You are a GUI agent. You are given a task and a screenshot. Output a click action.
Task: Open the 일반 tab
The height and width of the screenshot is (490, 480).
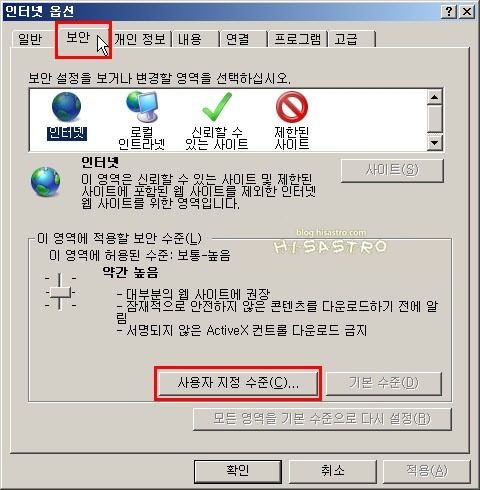pos(30,39)
